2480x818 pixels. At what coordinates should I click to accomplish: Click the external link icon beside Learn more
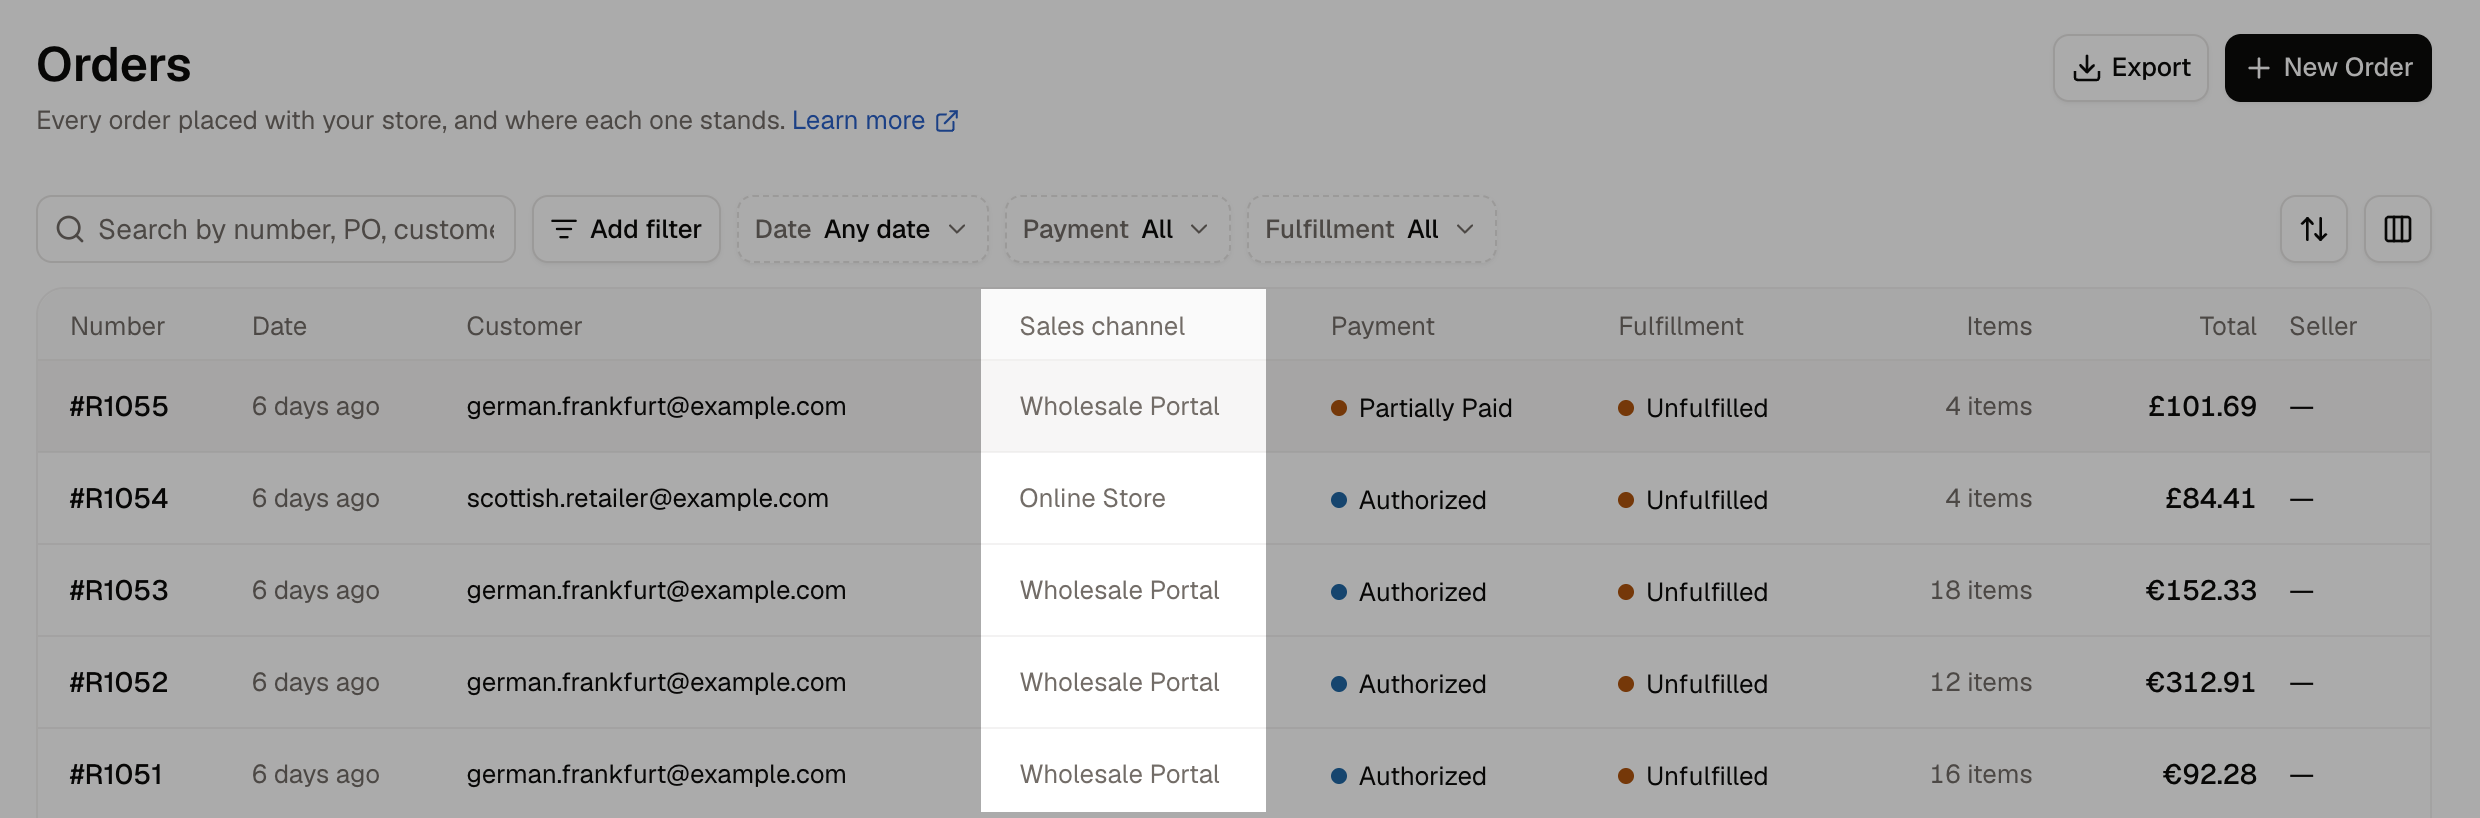[x=947, y=121]
